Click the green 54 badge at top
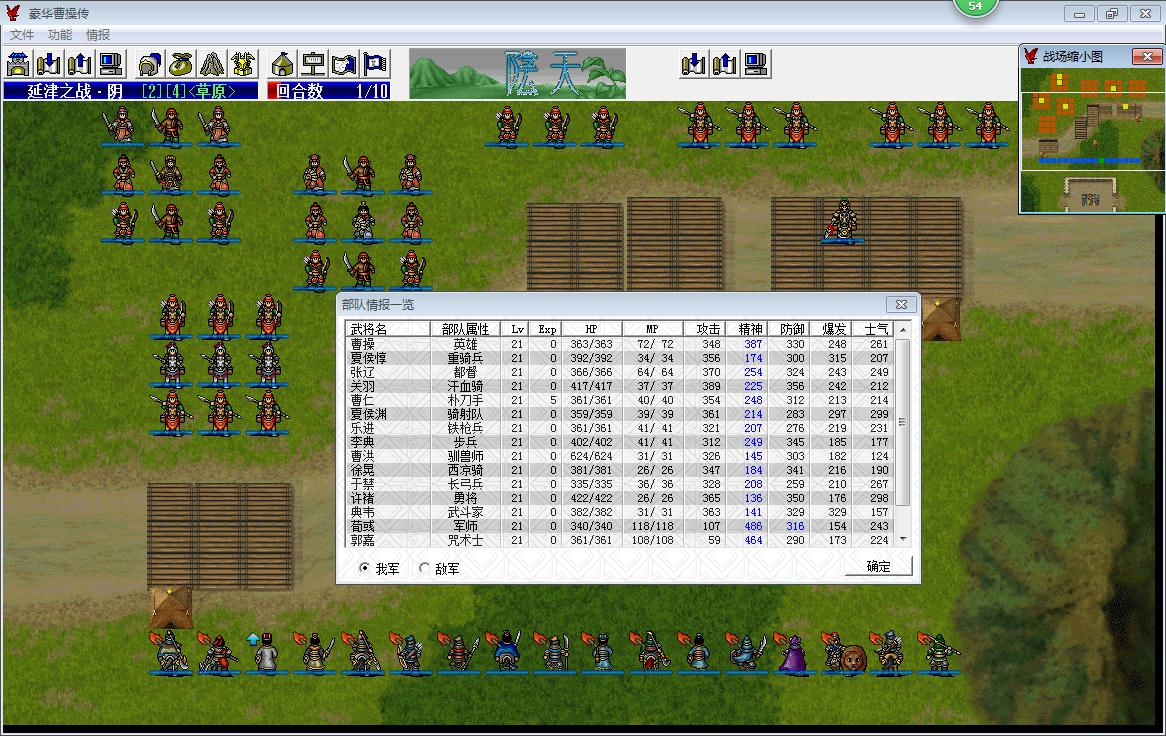This screenshot has height=736, width=1166. [975, 7]
